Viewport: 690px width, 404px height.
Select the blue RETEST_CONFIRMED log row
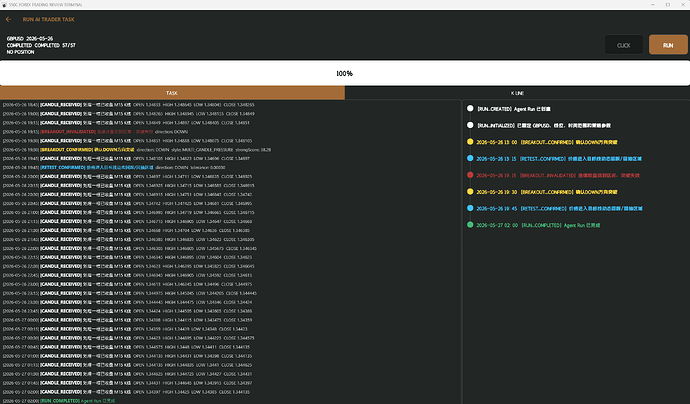pyautogui.click(x=114, y=168)
